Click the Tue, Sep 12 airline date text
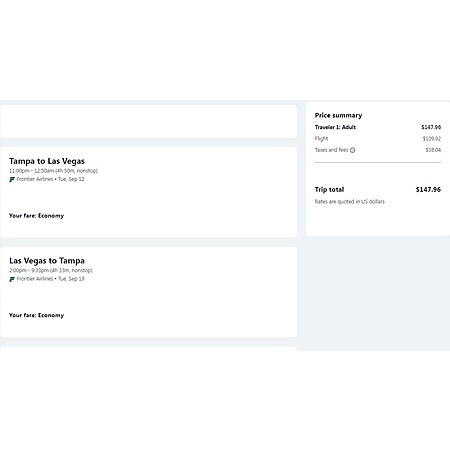 pos(71,179)
